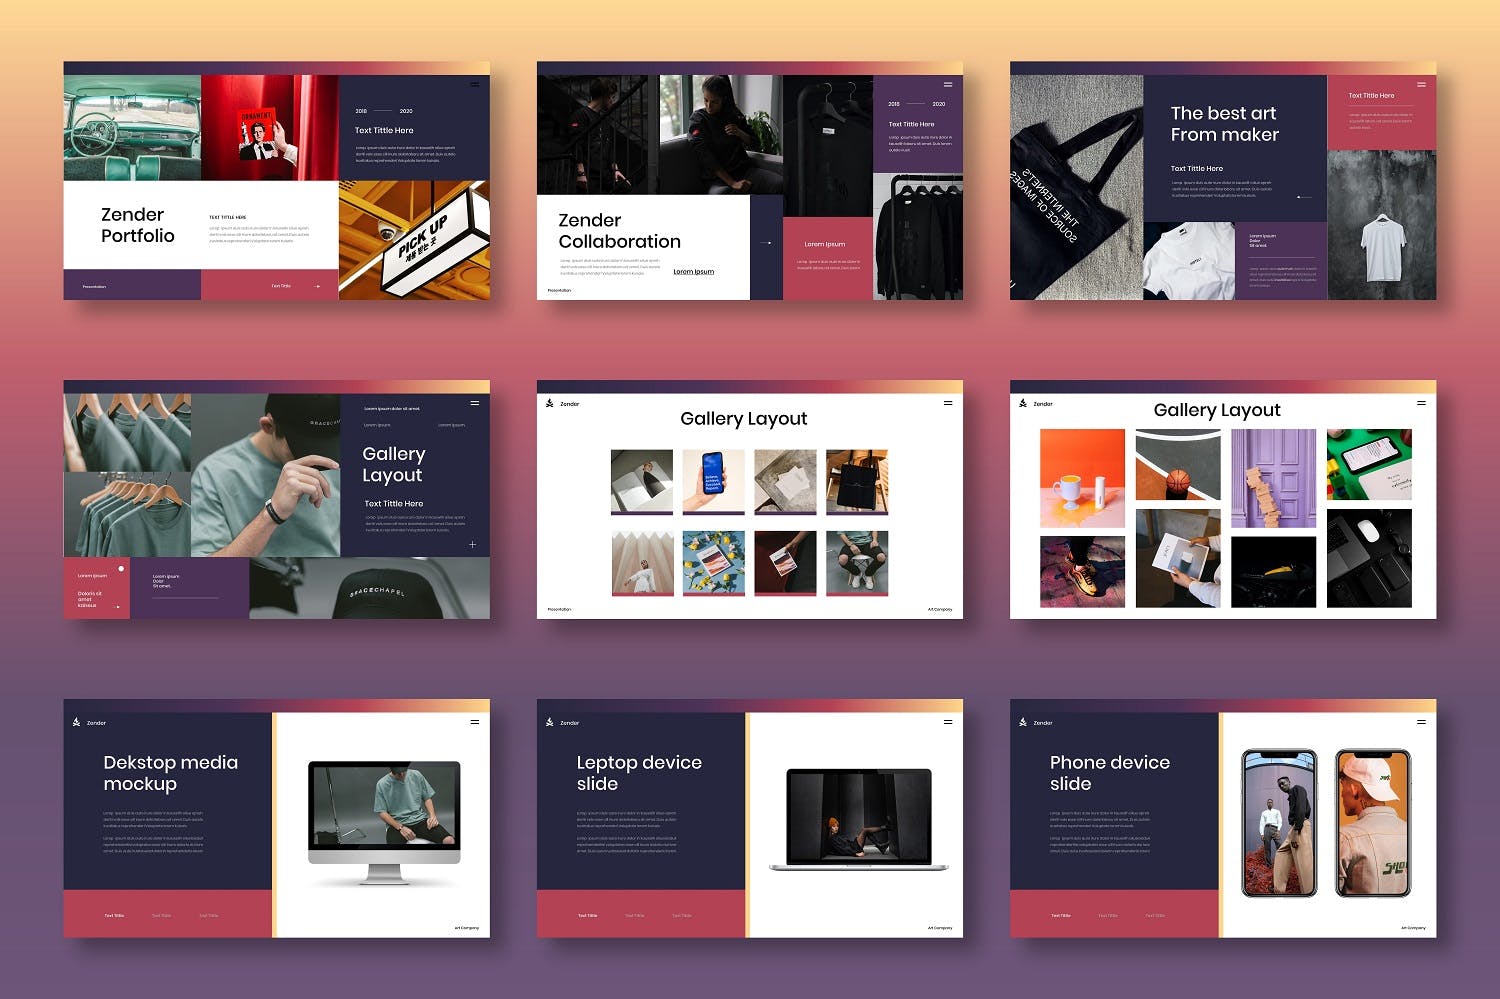Click white dot in red Lorem Ipsum box

coord(121,569)
